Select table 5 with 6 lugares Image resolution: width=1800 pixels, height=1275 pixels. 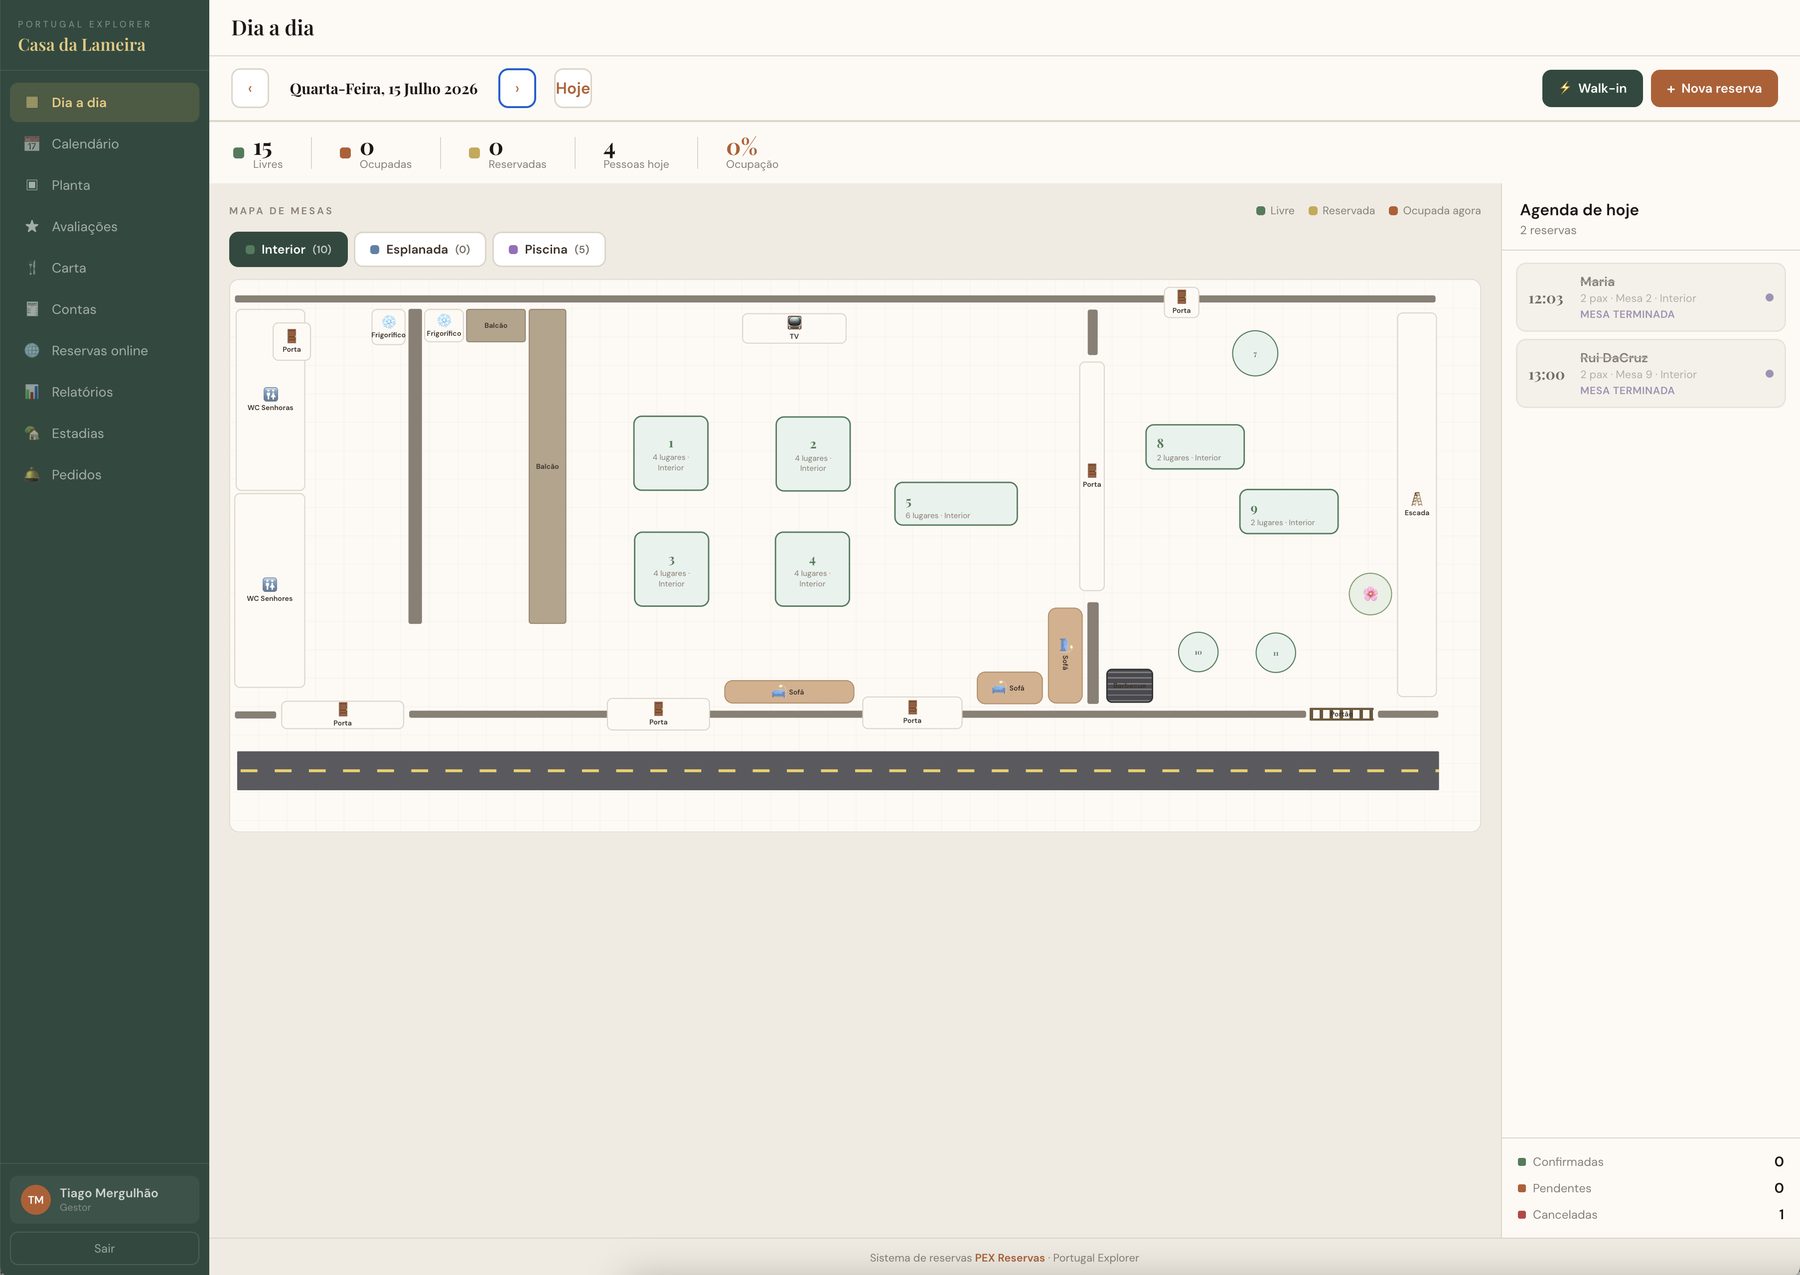click(956, 504)
